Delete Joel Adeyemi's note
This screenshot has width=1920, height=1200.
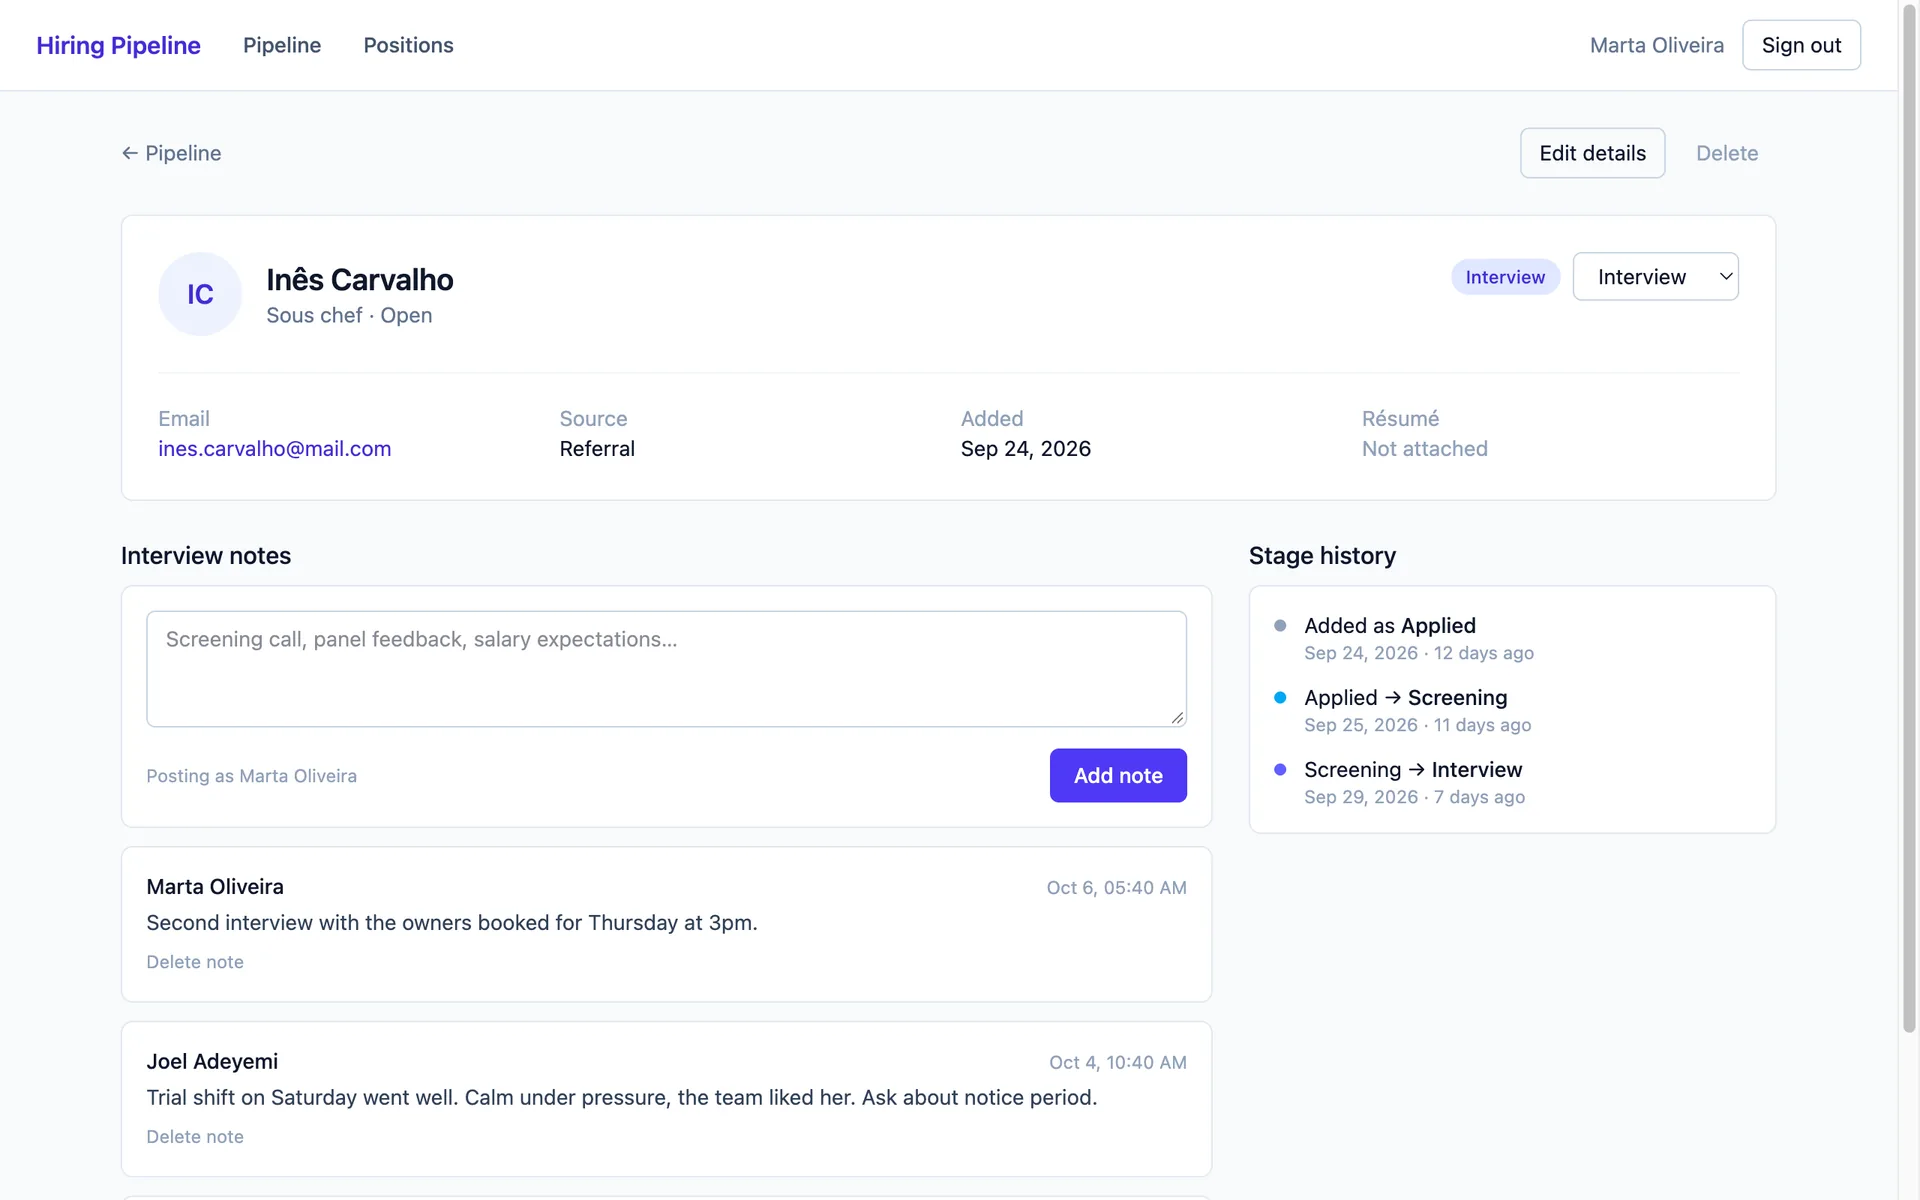[195, 1137]
